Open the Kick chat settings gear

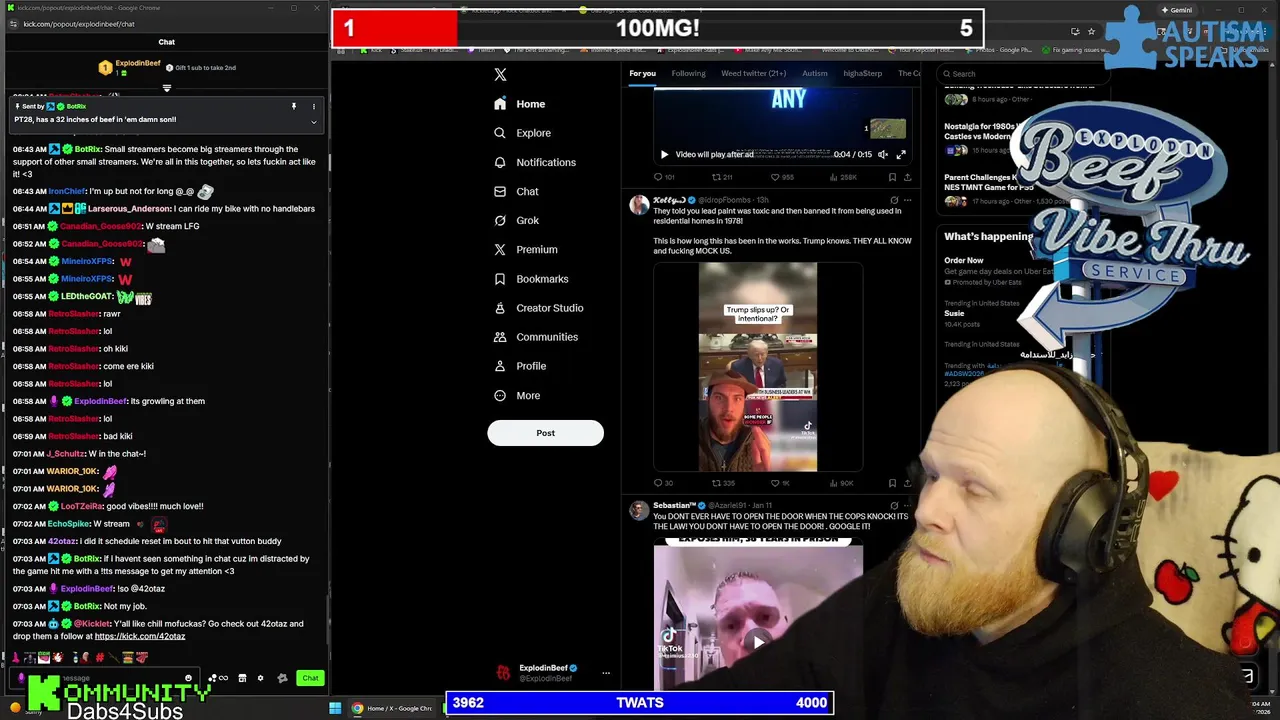pos(260,678)
